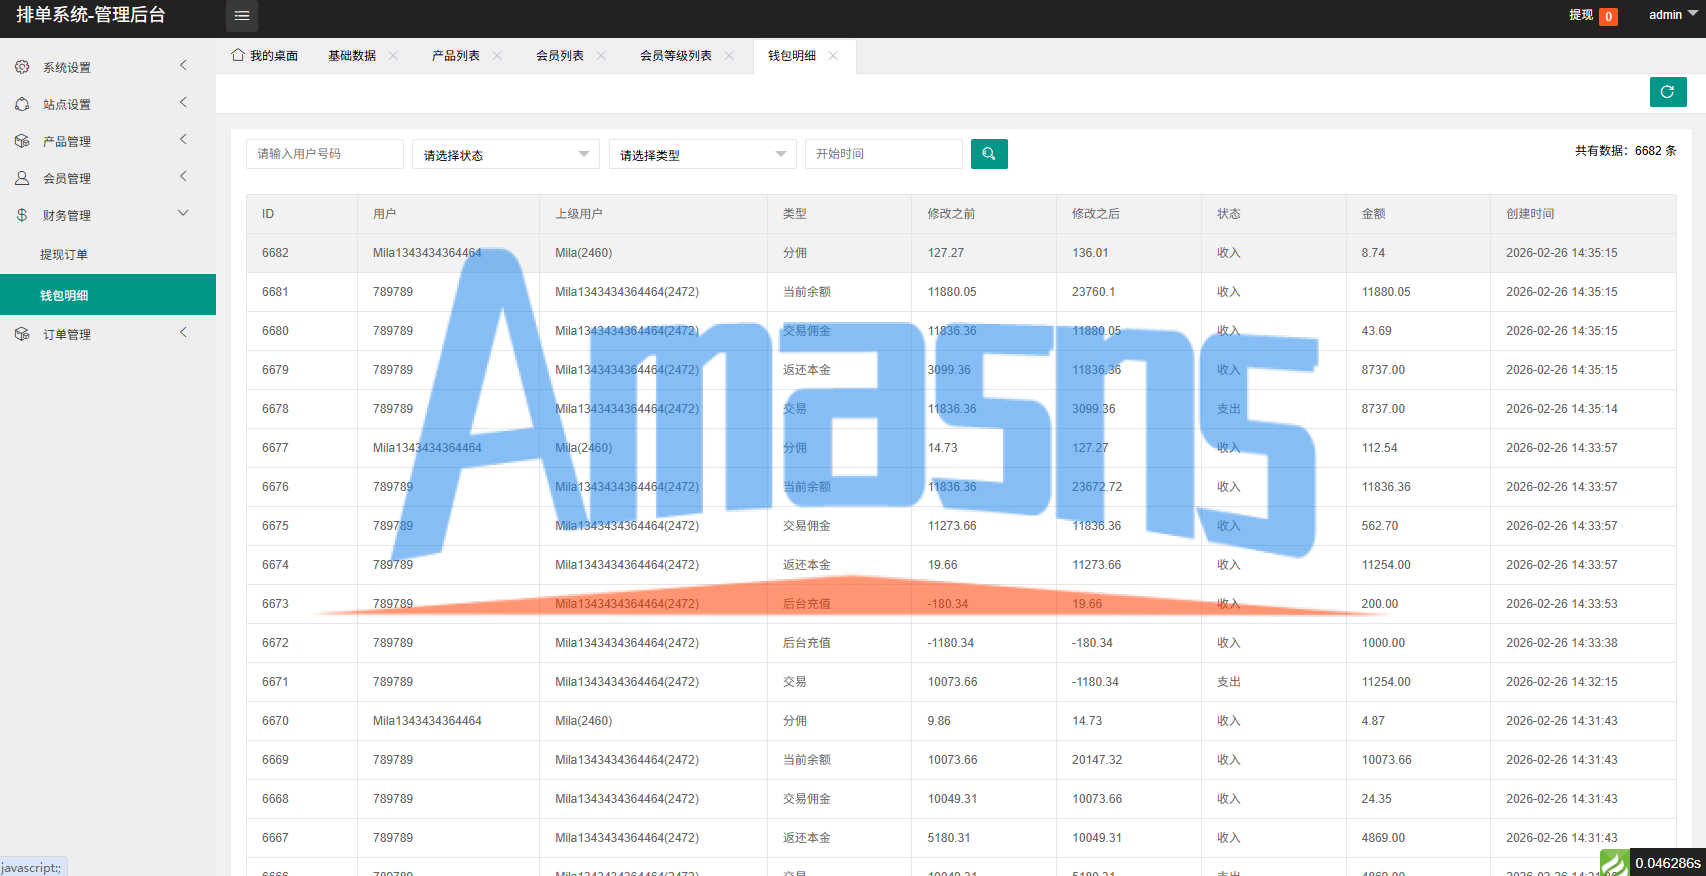Switch to the 我的桌面 tab
Image resolution: width=1706 pixels, height=876 pixels.
[x=265, y=56]
